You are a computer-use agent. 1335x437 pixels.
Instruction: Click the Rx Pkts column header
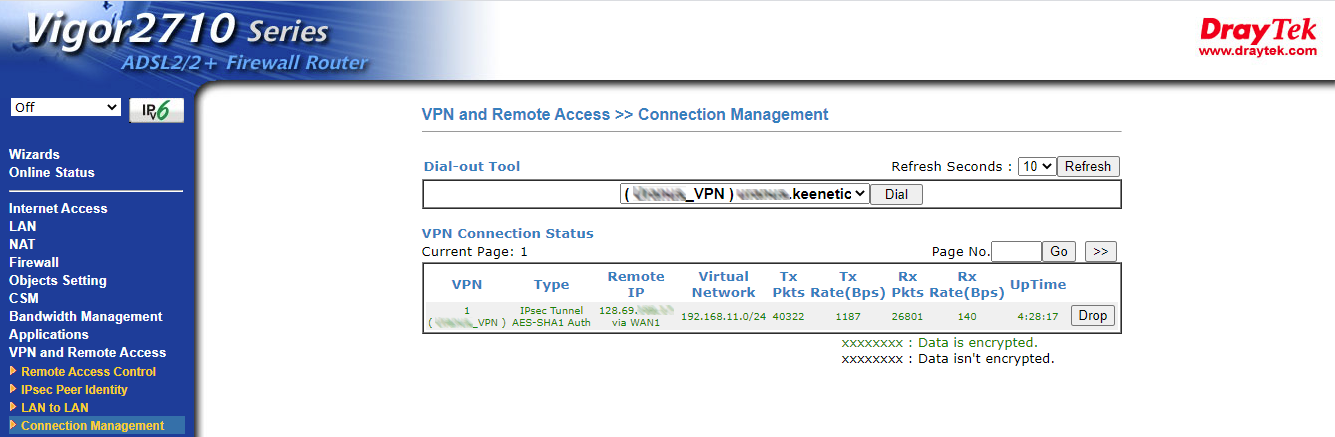909,284
